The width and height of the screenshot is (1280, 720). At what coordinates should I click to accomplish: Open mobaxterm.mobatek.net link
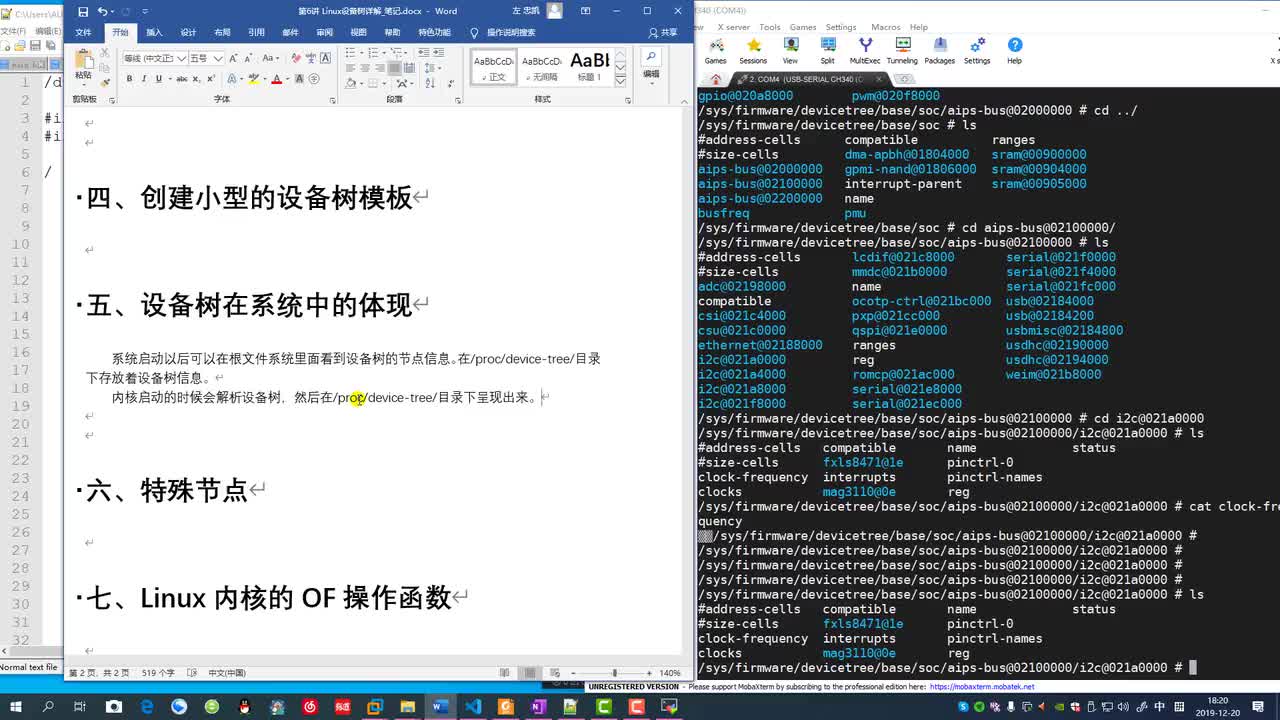tap(982, 687)
